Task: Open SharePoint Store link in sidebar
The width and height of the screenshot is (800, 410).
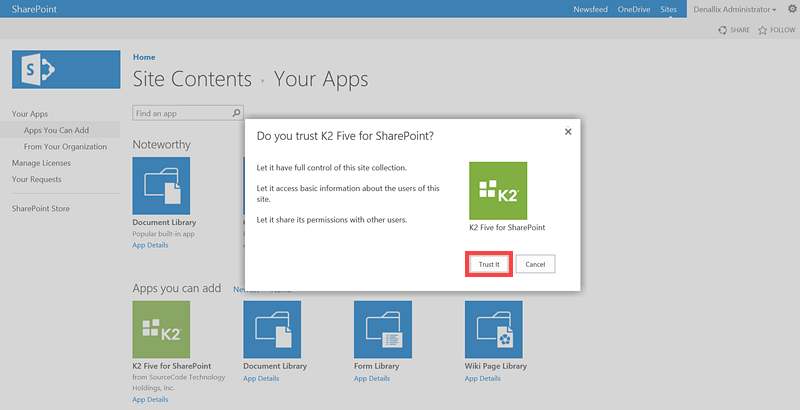Action: [x=41, y=209]
